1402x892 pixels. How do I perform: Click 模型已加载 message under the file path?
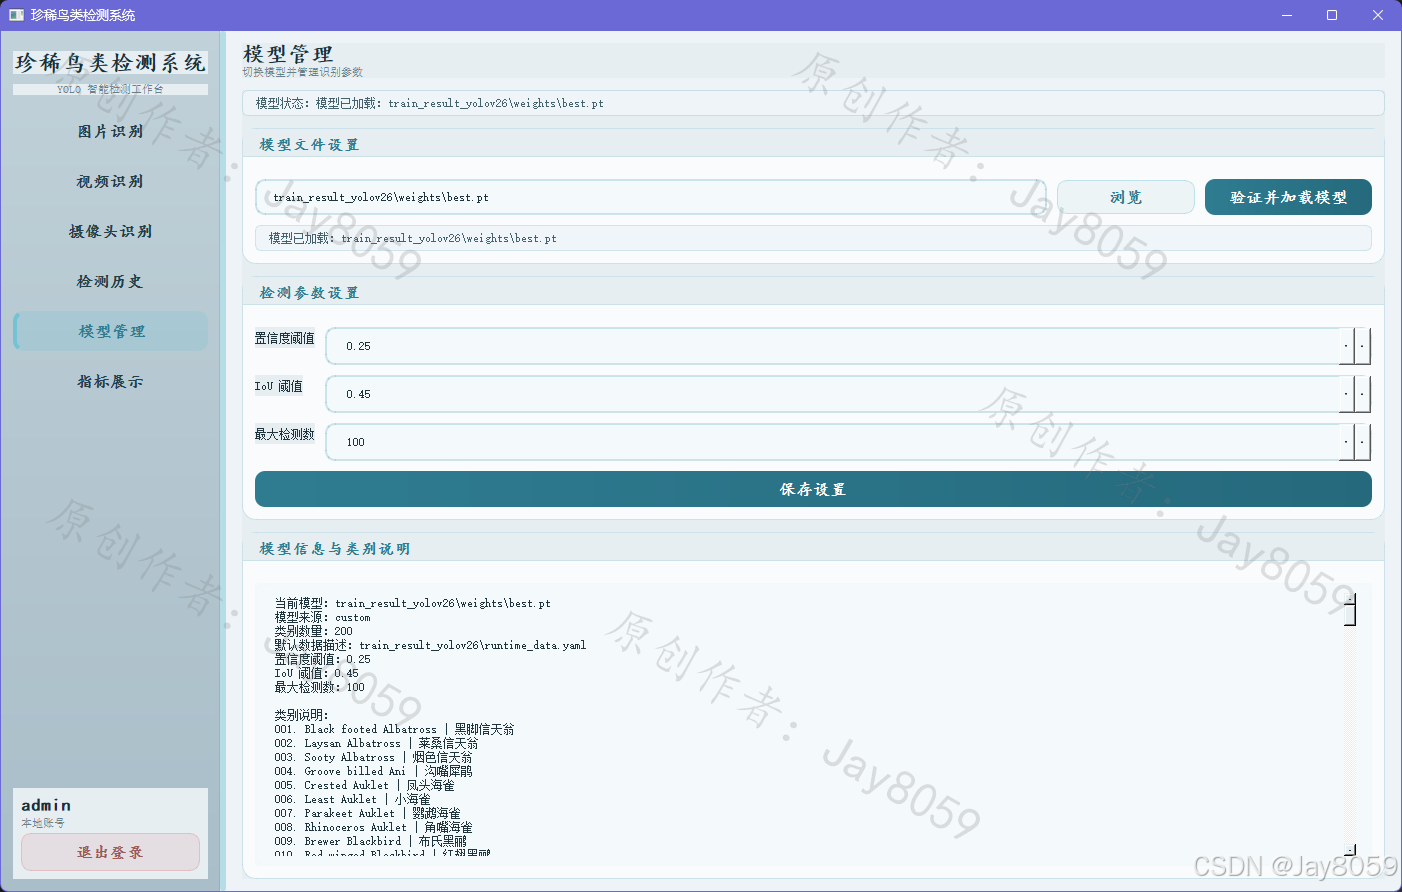(412, 238)
